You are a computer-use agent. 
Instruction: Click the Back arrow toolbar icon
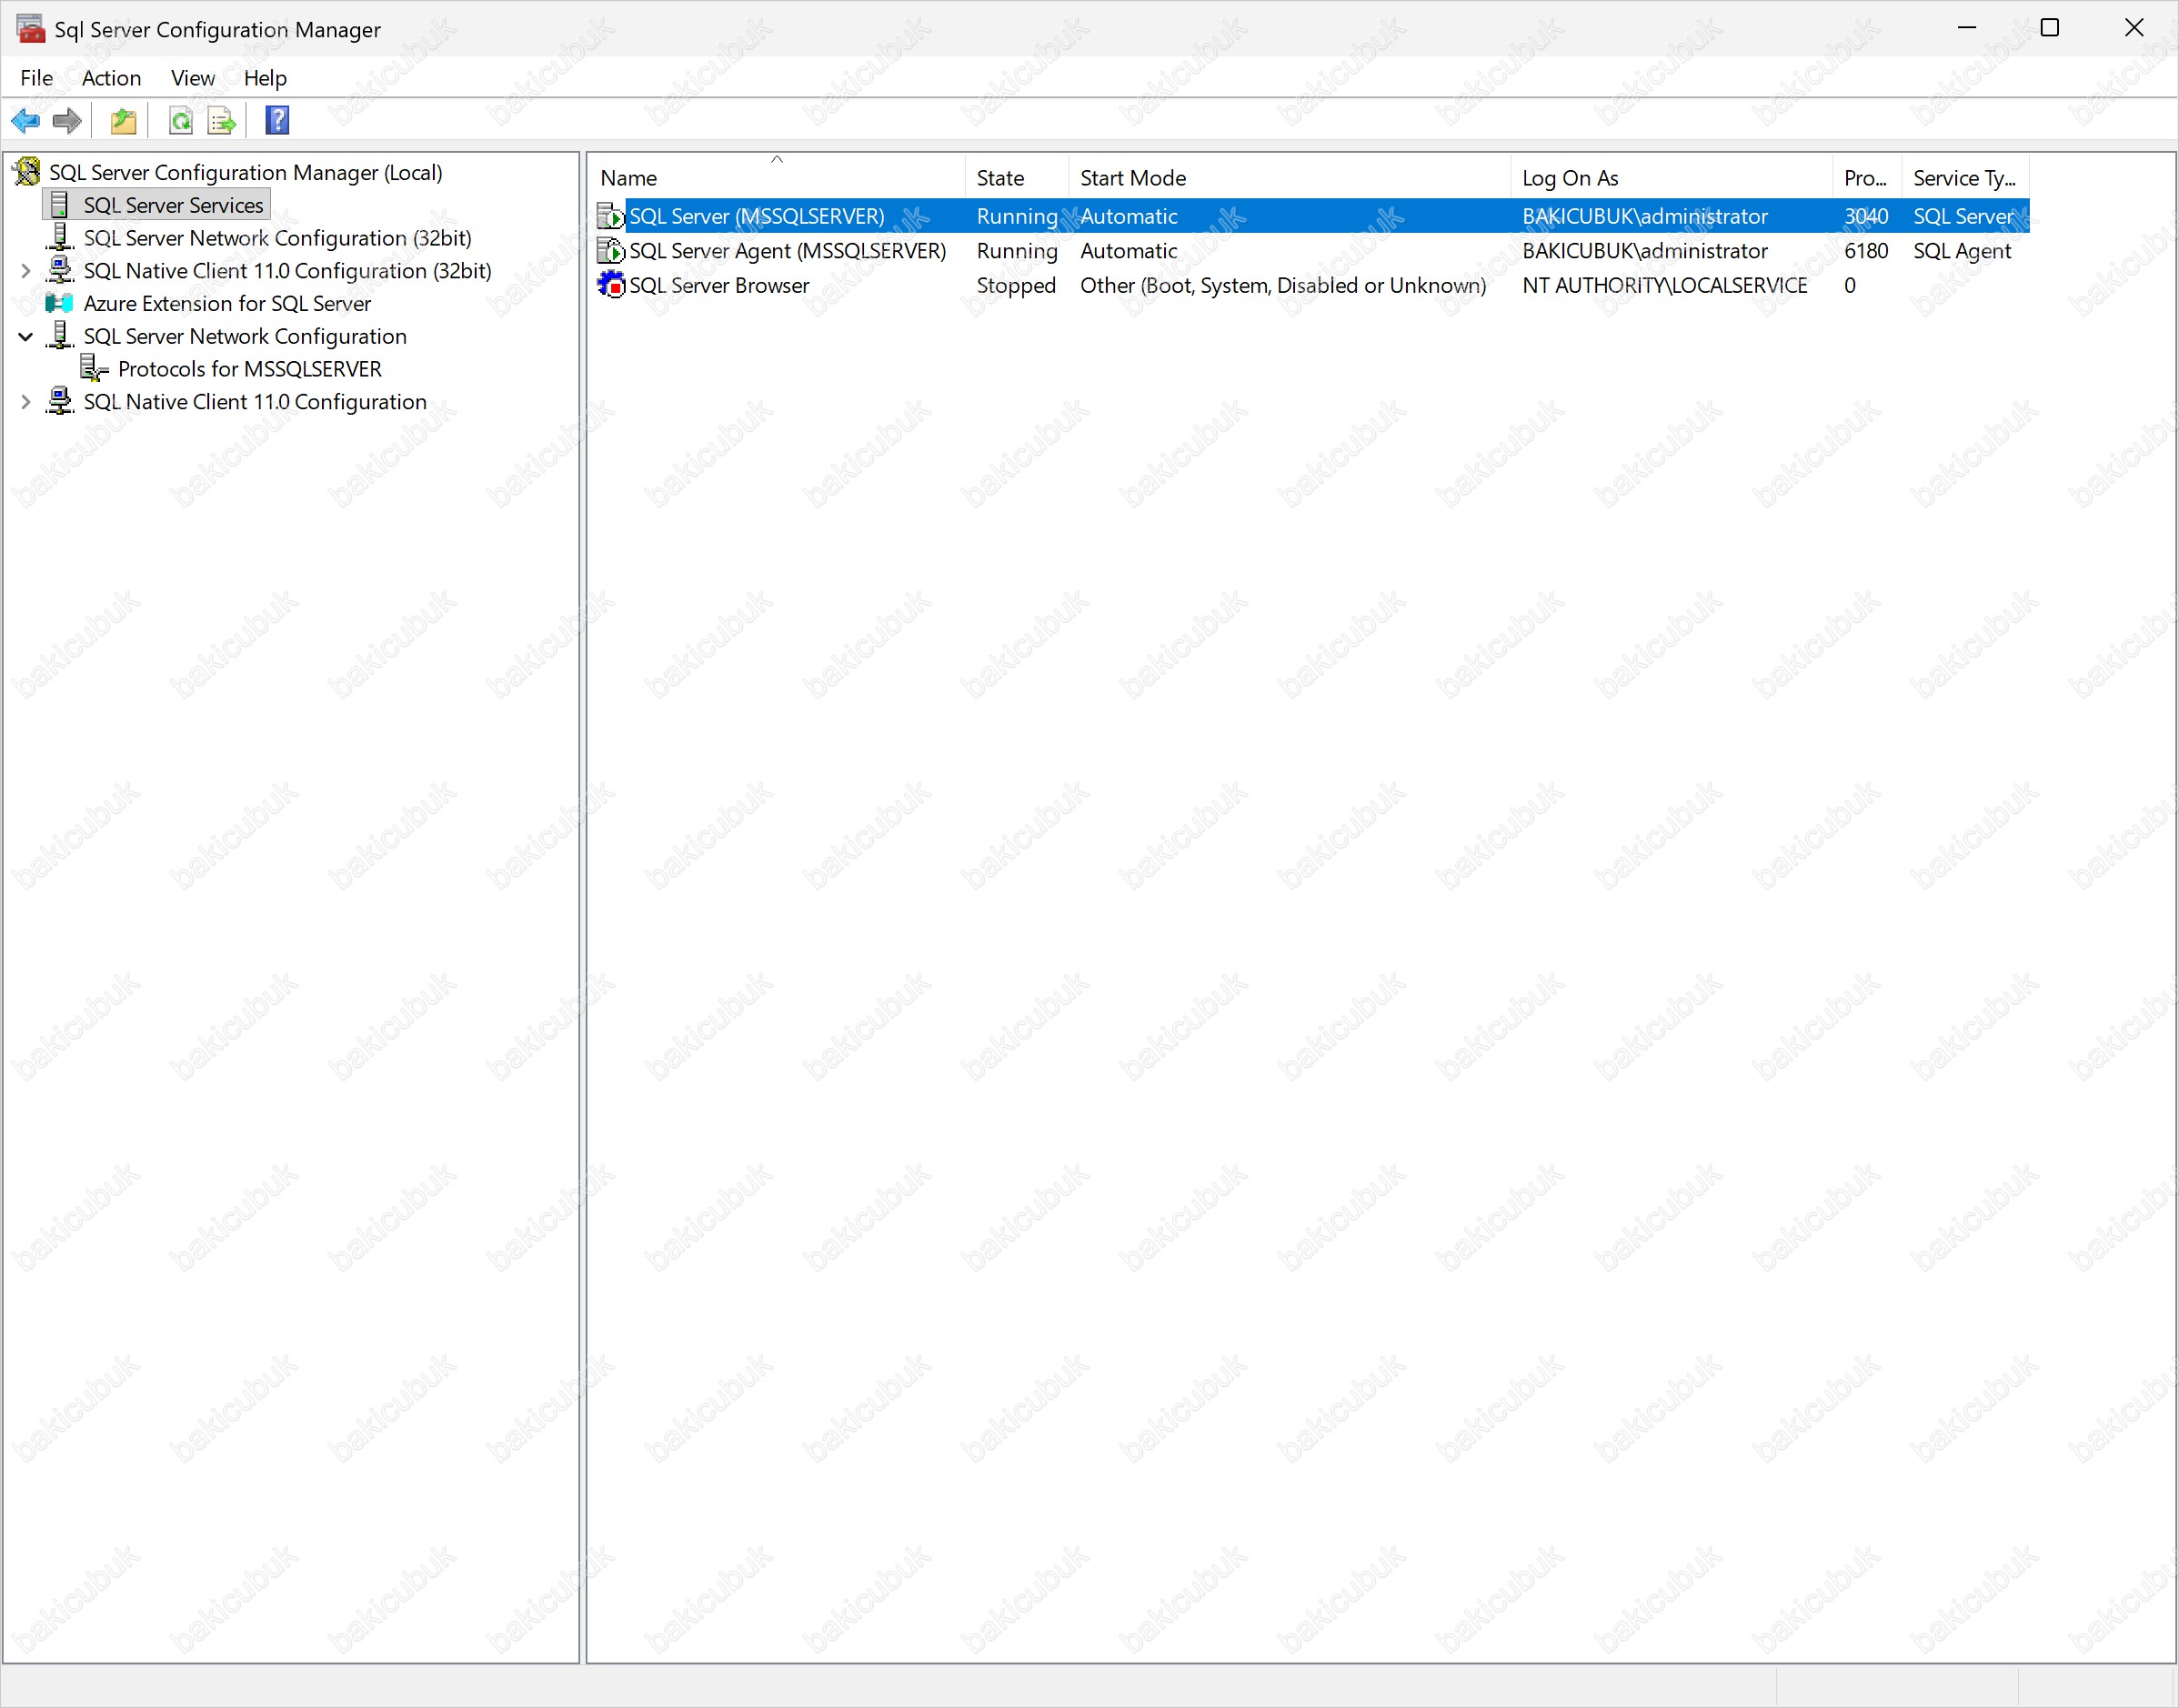[x=25, y=121]
